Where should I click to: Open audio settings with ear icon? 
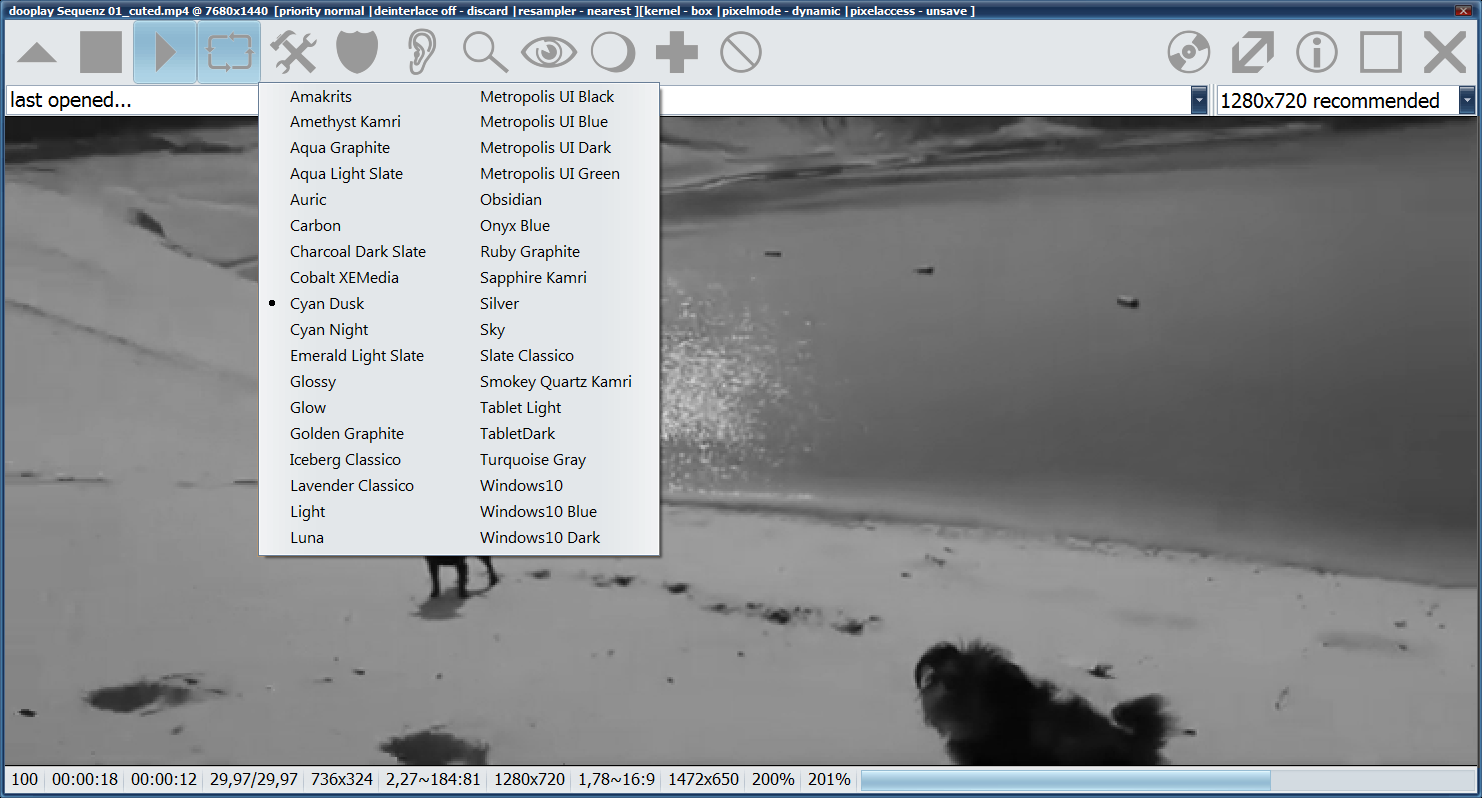[421, 52]
